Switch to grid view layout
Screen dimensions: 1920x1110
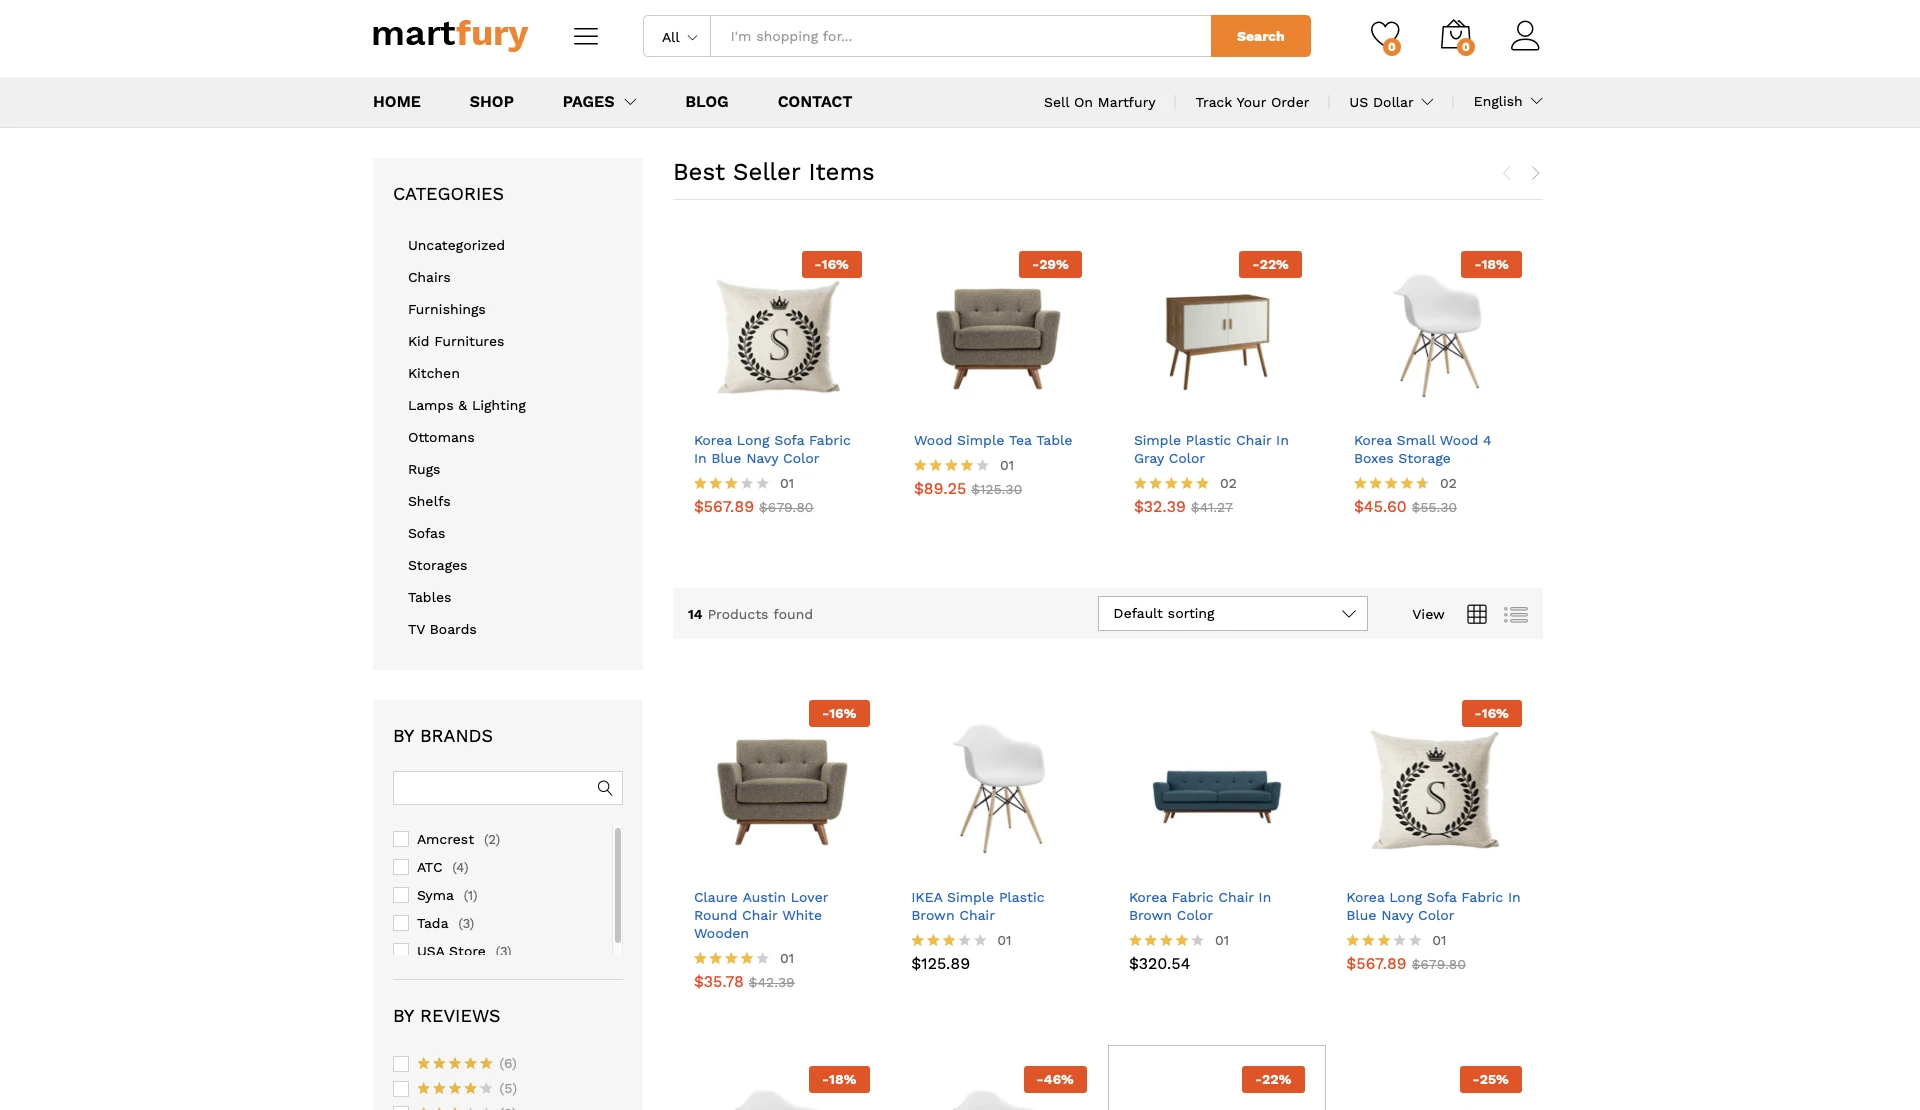tap(1477, 614)
